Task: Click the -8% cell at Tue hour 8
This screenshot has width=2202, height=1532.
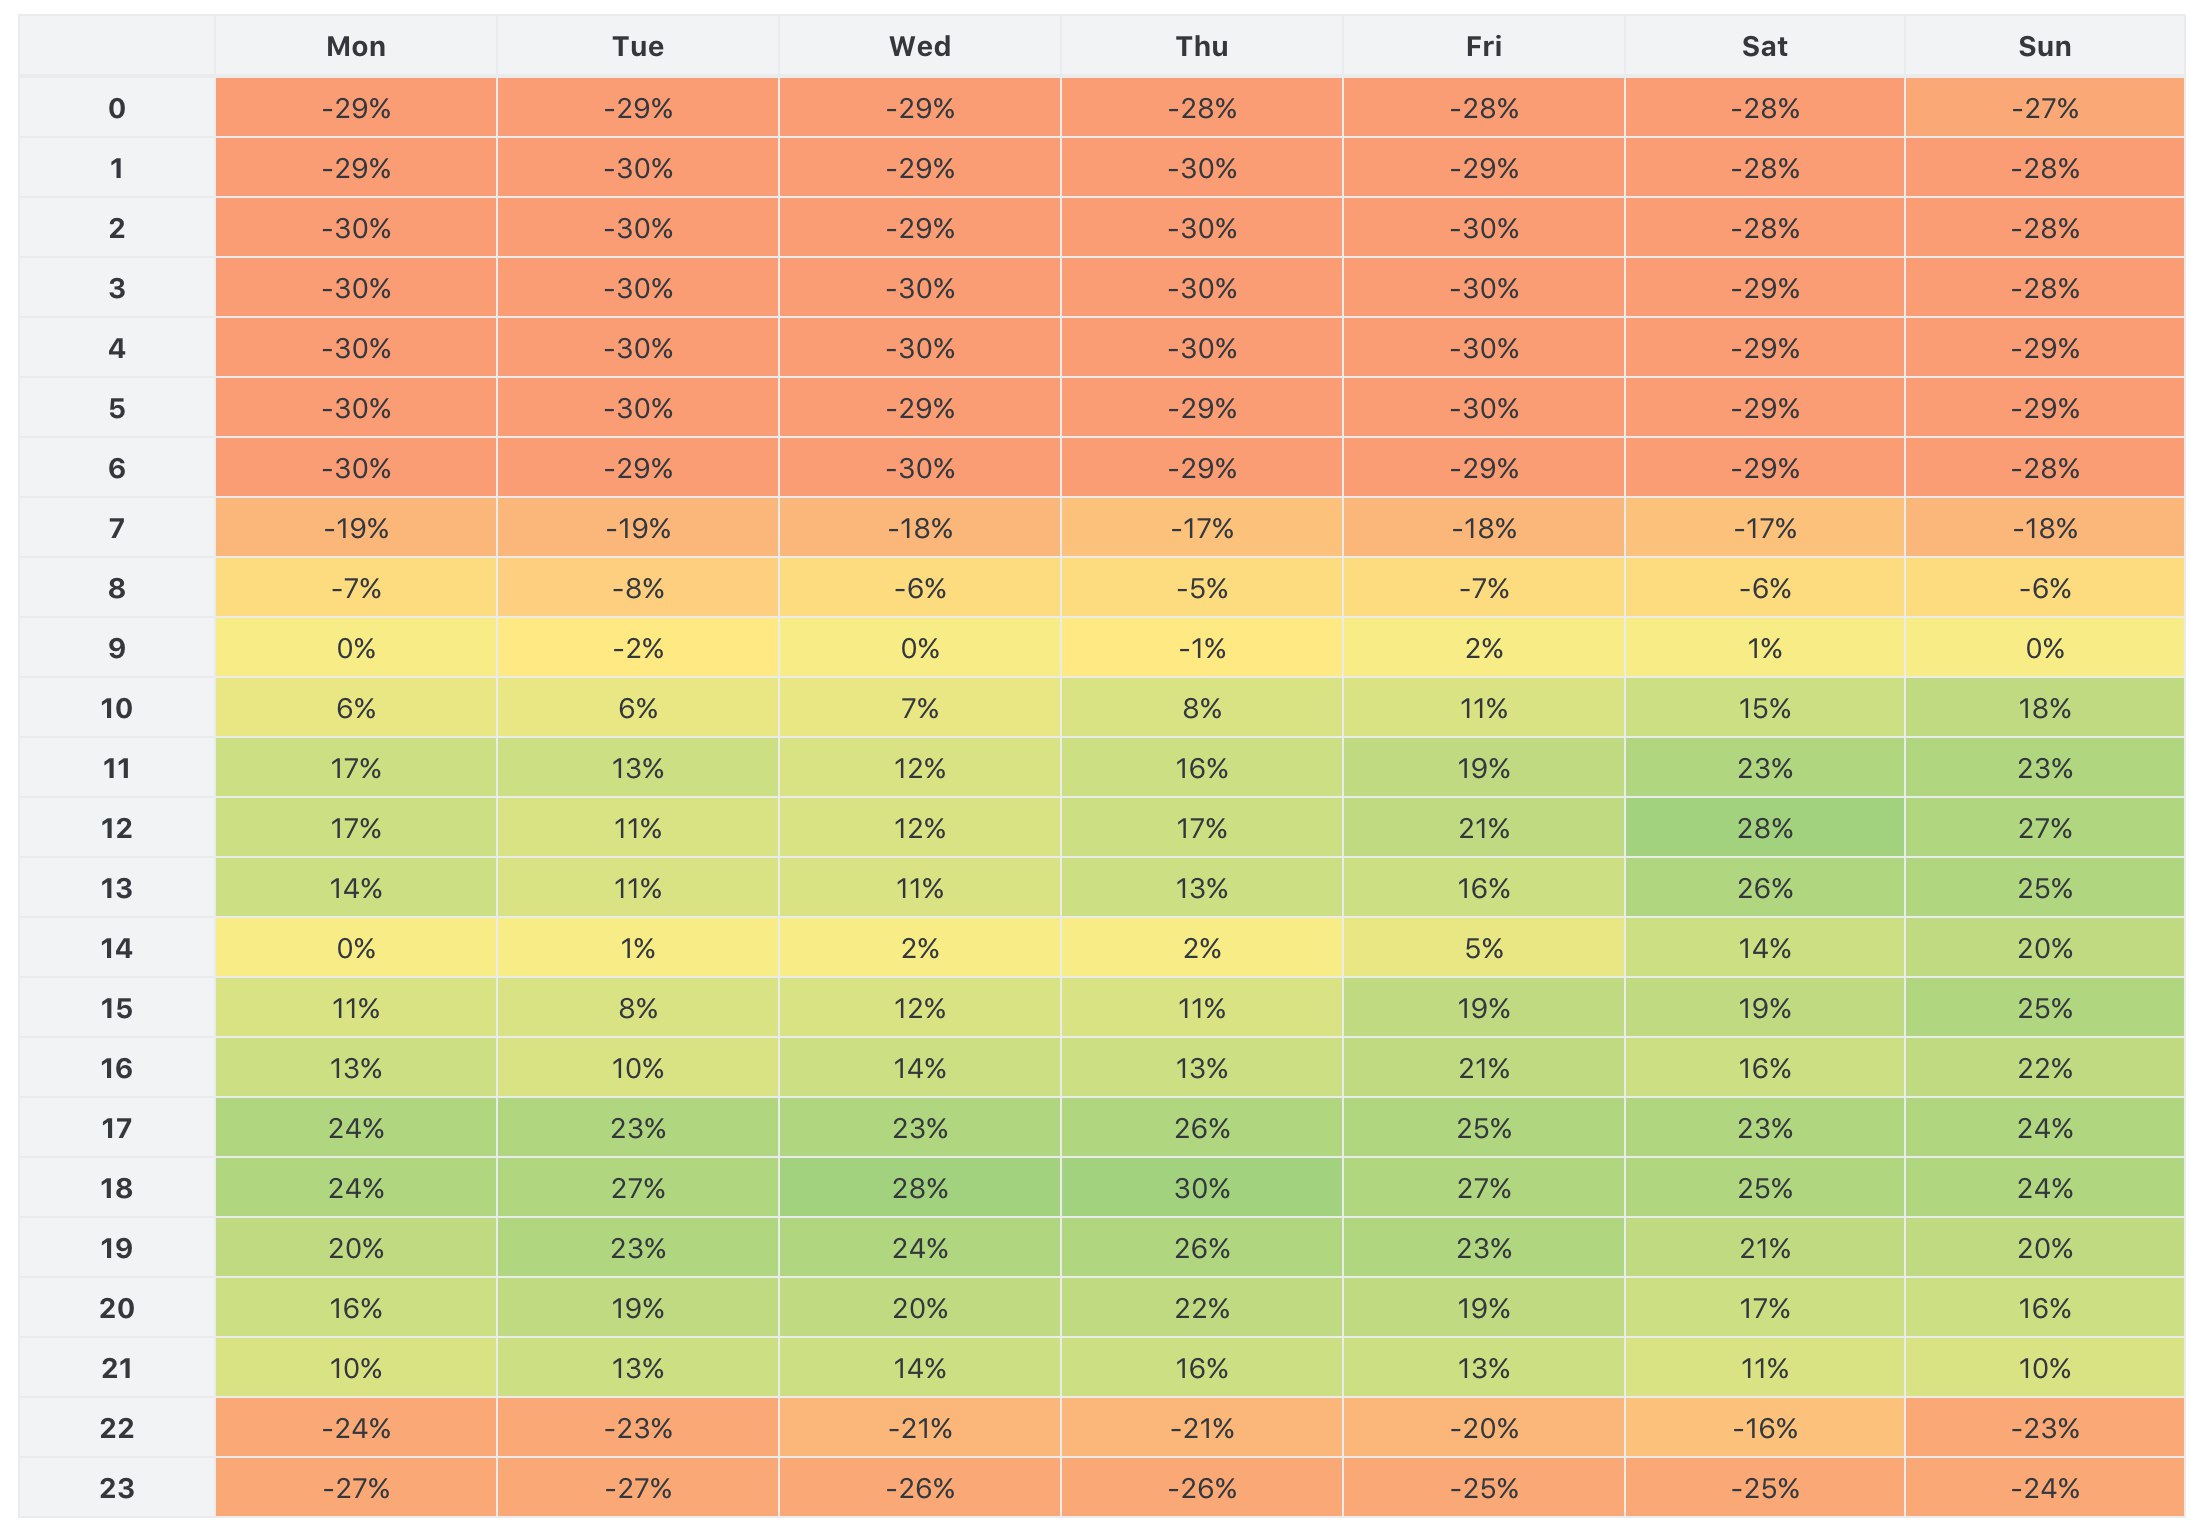Action: pos(638,587)
